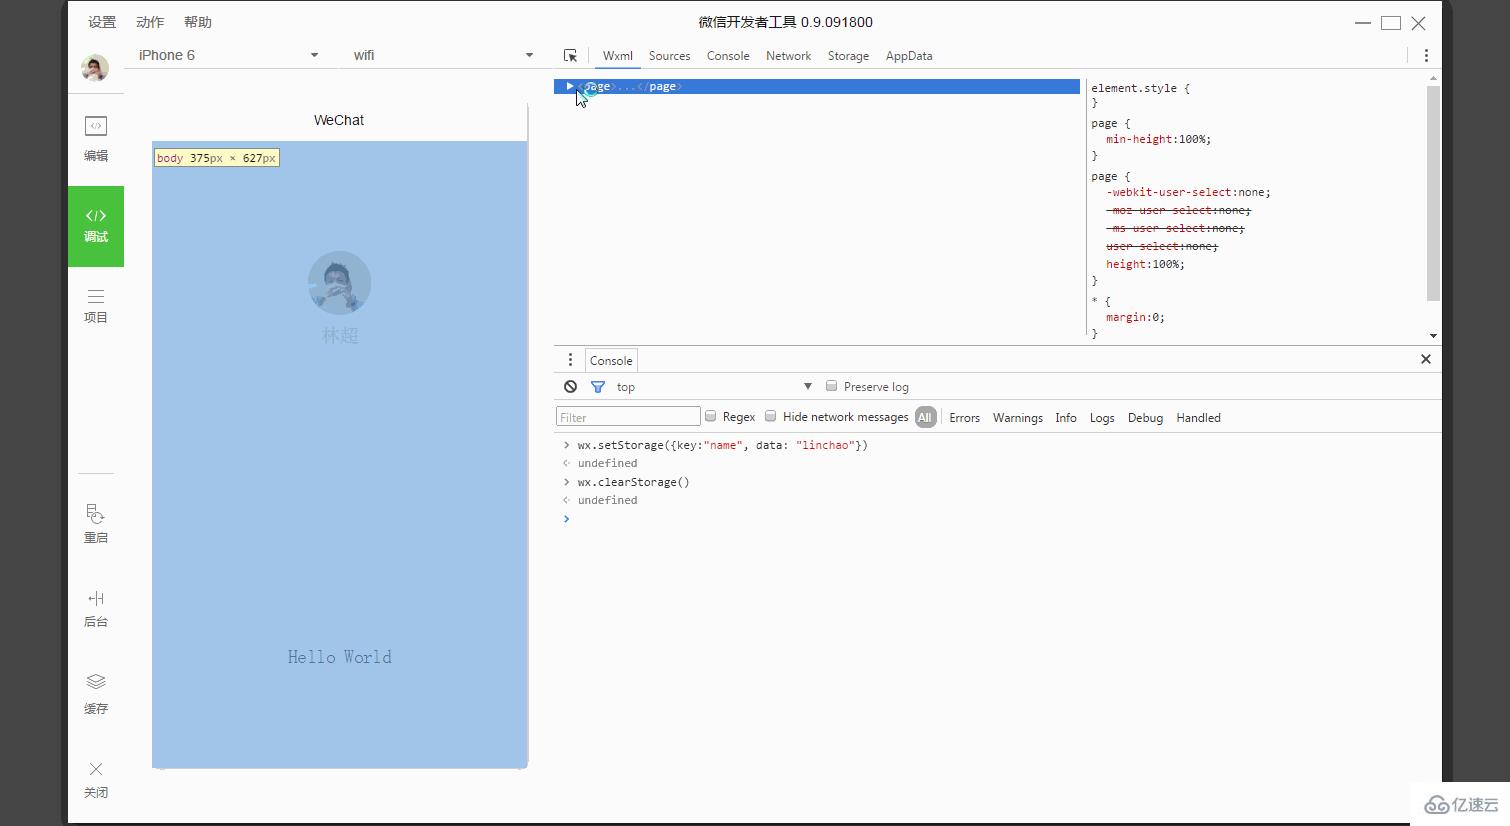
Task: Enable the Preserve log checkbox
Action: [831, 386]
